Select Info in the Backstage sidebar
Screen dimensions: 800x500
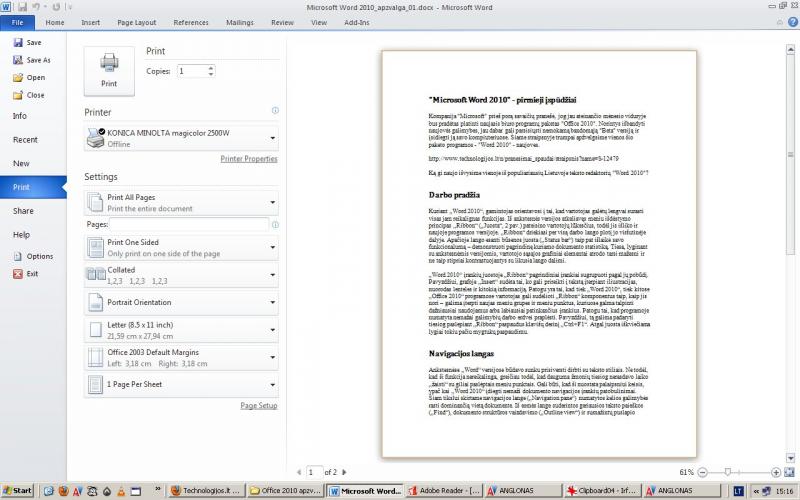pos(33,116)
